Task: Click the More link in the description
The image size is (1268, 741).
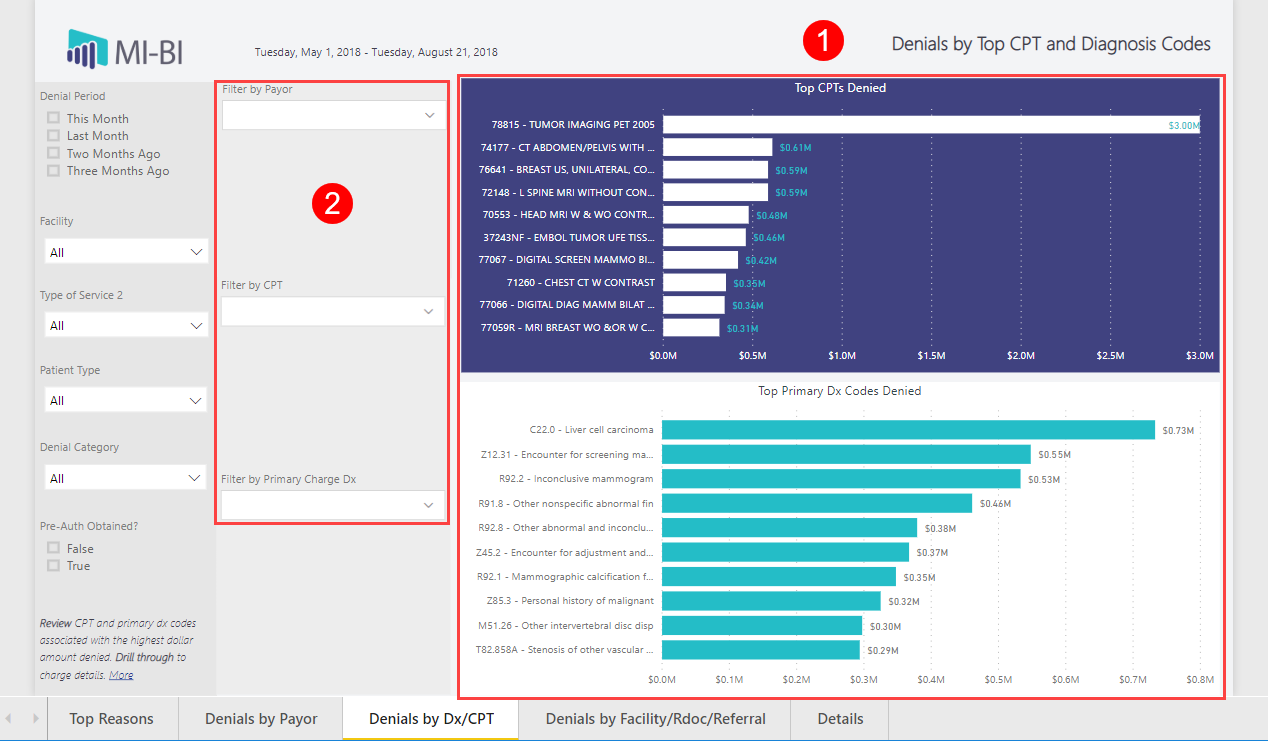Action: (x=121, y=675)
